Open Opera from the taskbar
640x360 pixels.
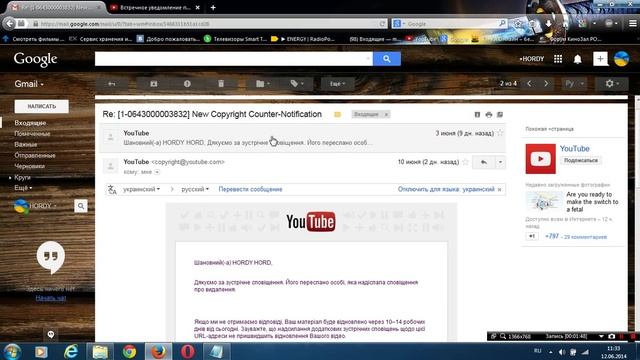tap(187, 351)
